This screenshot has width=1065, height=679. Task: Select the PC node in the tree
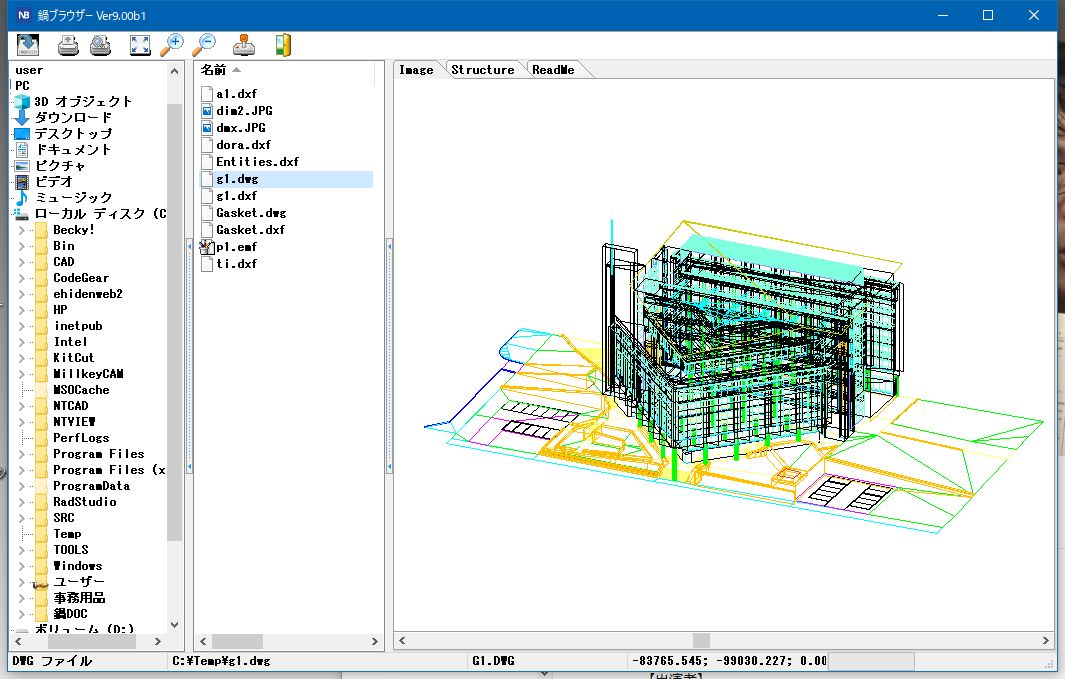[x=22, y=86]
